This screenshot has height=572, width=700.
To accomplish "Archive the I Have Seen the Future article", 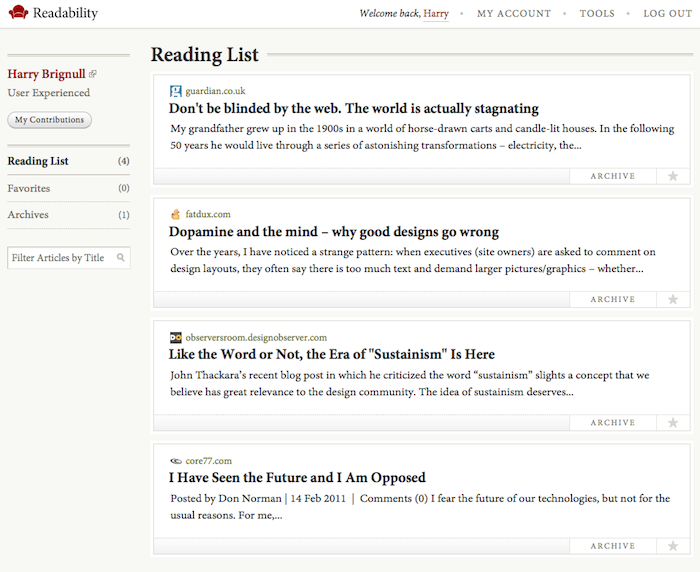I will click(x=612, y=546).
